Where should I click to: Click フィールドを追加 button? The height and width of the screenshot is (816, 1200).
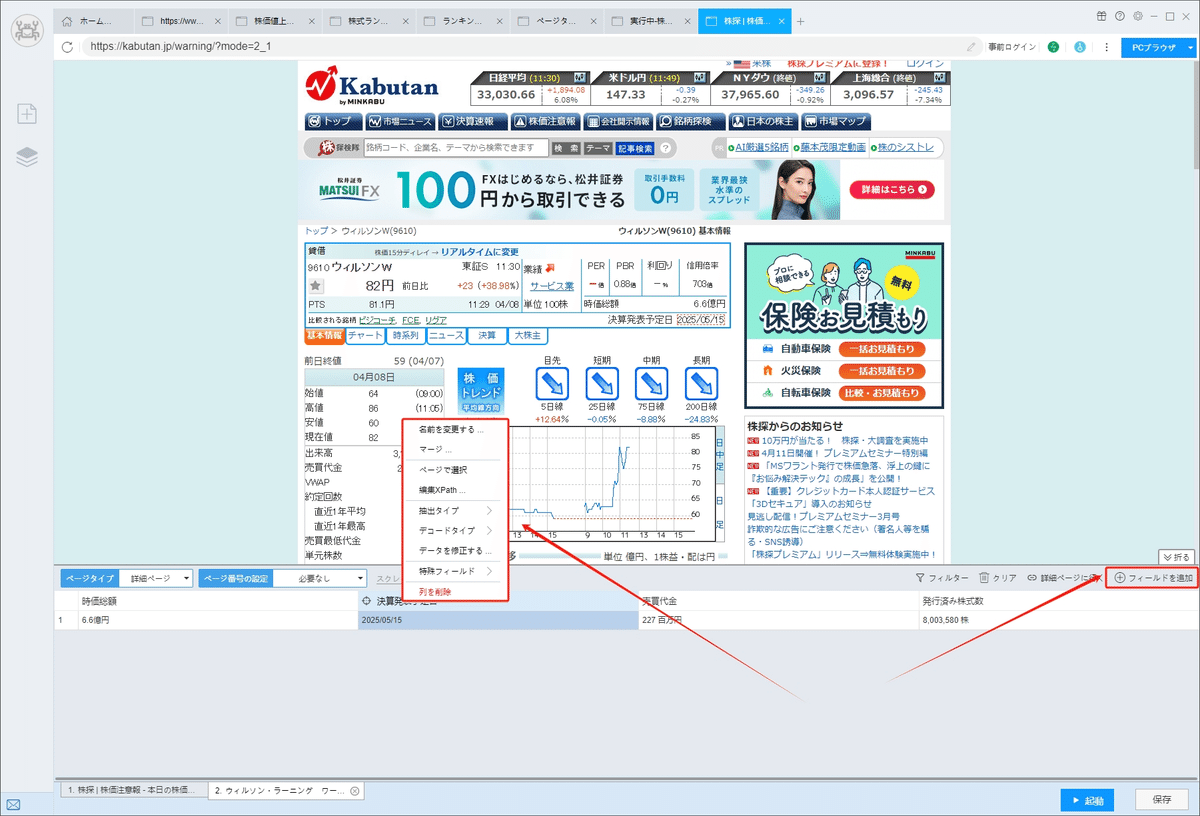point(1151,578)
